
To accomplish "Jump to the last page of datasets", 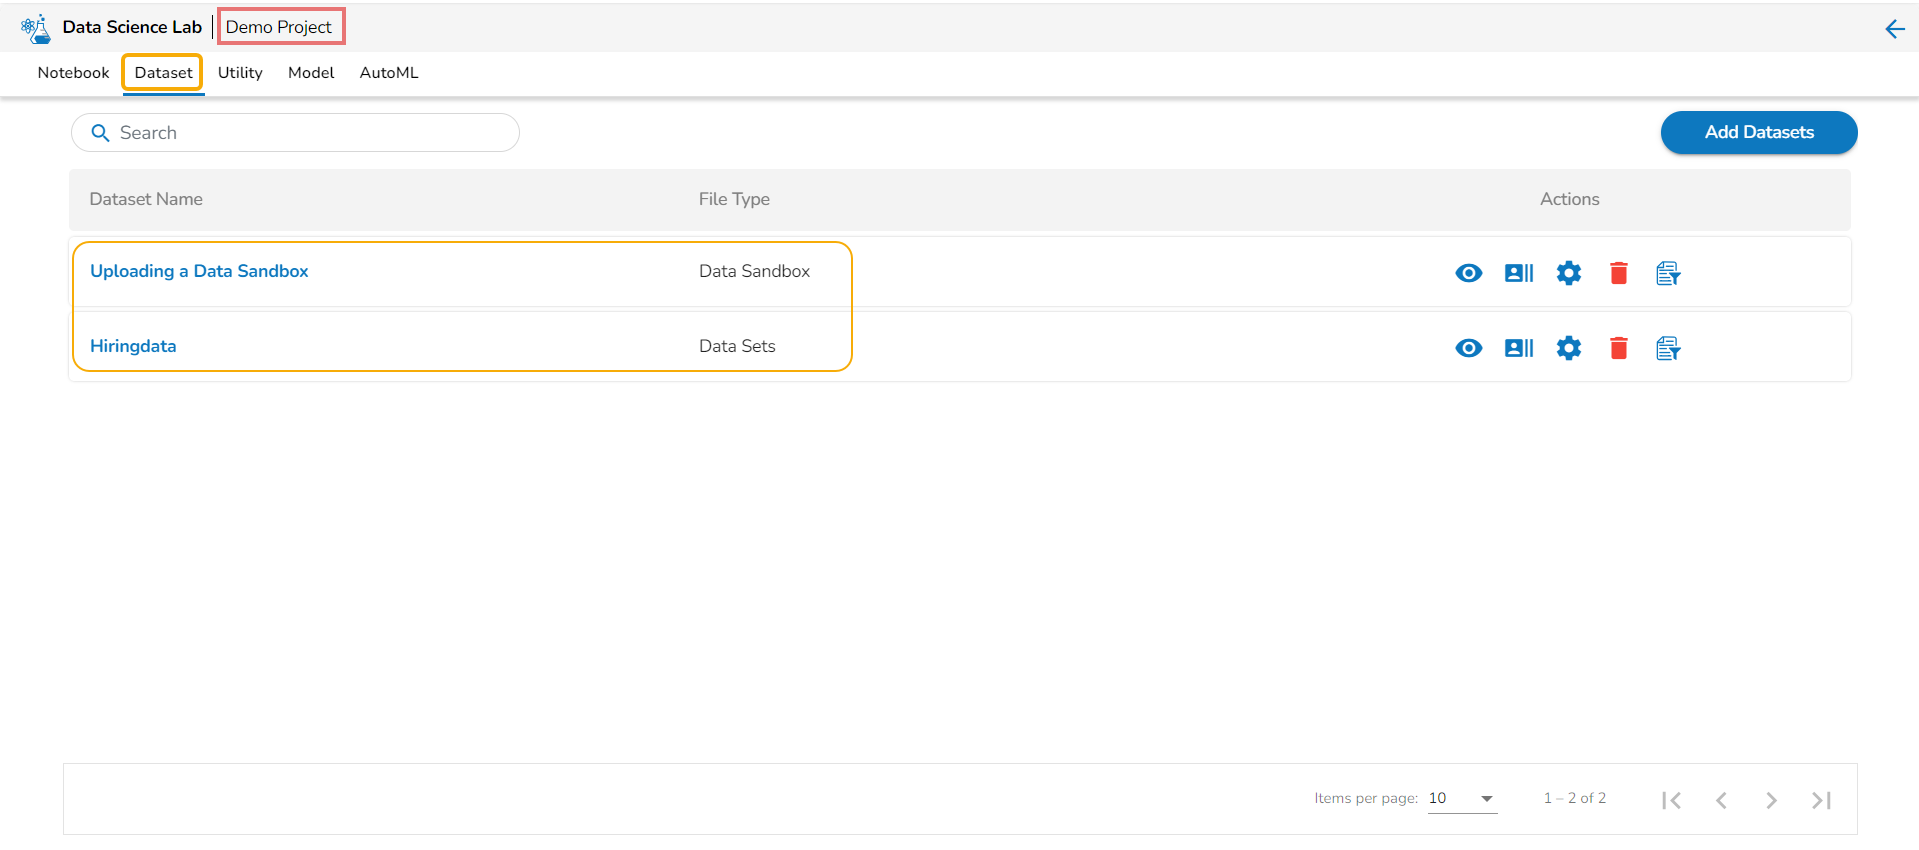I will (x=1821, y=800).
